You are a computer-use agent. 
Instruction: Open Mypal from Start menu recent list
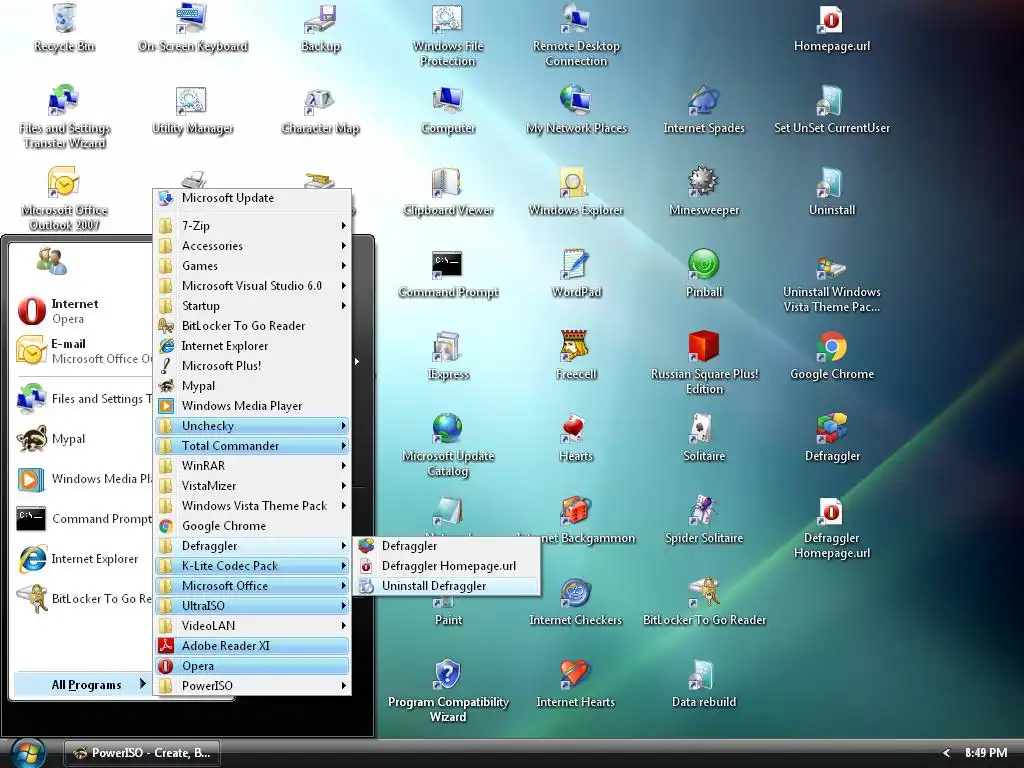(x=84, y=439)
